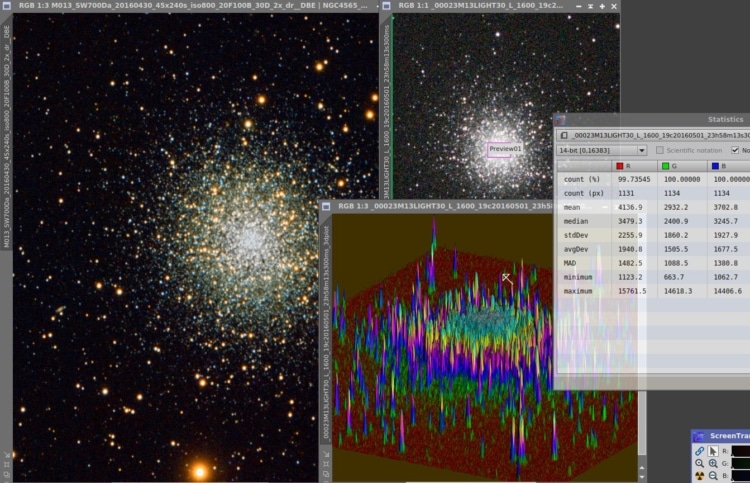The width and height of the screenshot is (750, 483).
Task: Activate the M013_SW700Da image window title bar
Action: click(190, 6)
